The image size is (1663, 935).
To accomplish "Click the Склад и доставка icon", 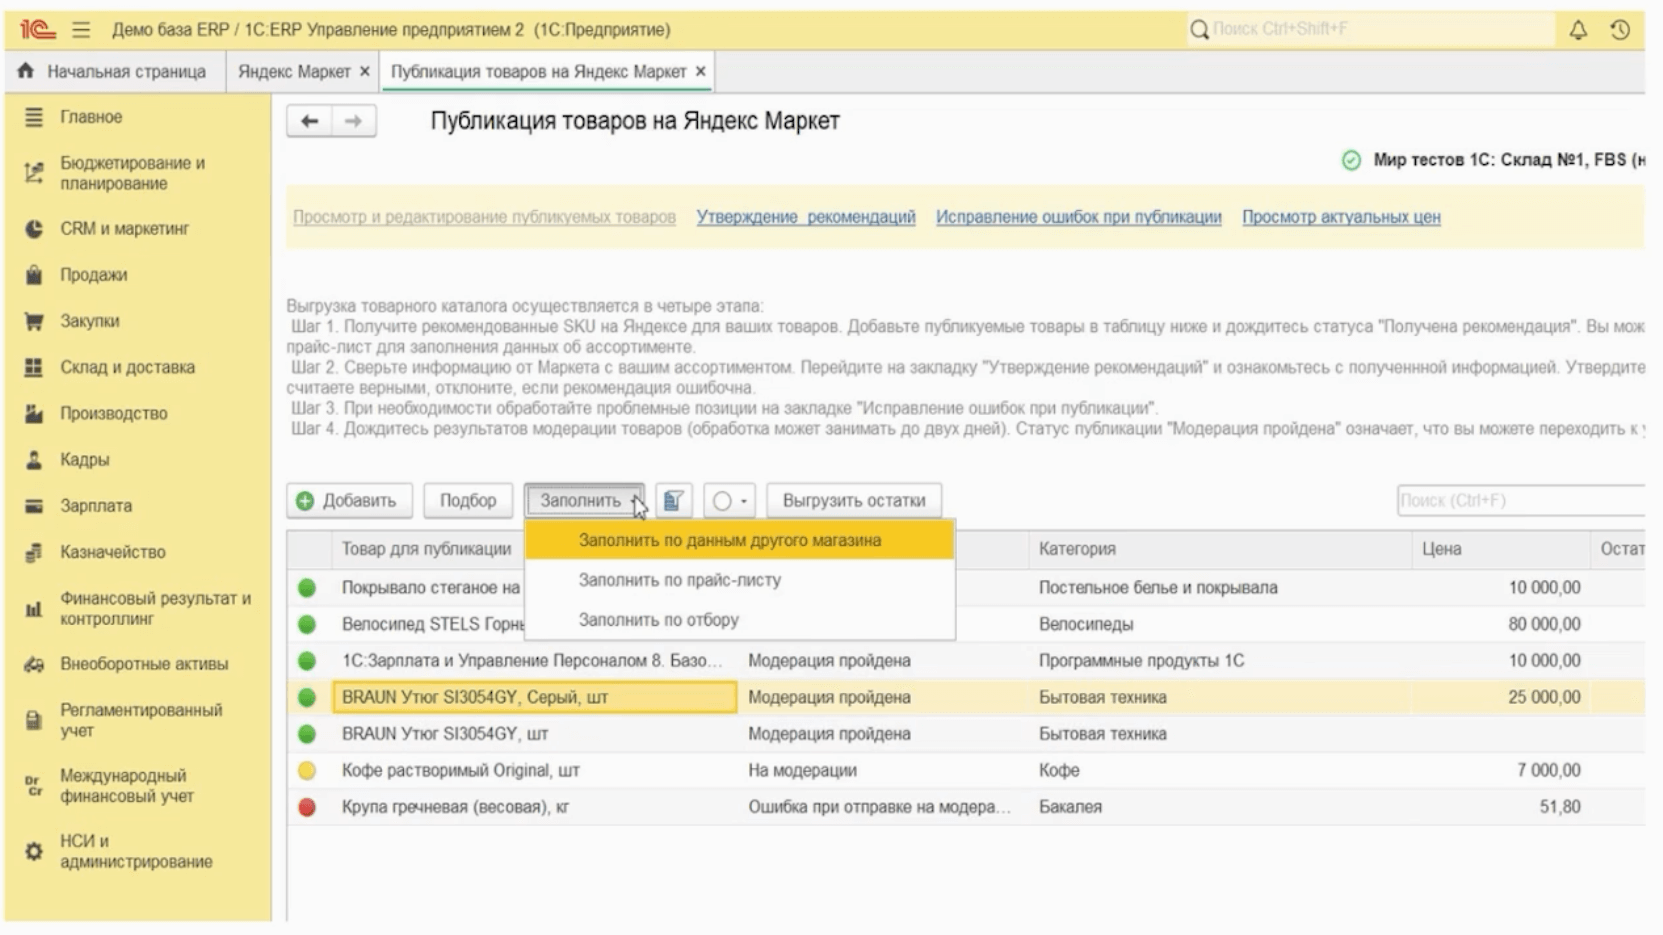I will [34, 367].
